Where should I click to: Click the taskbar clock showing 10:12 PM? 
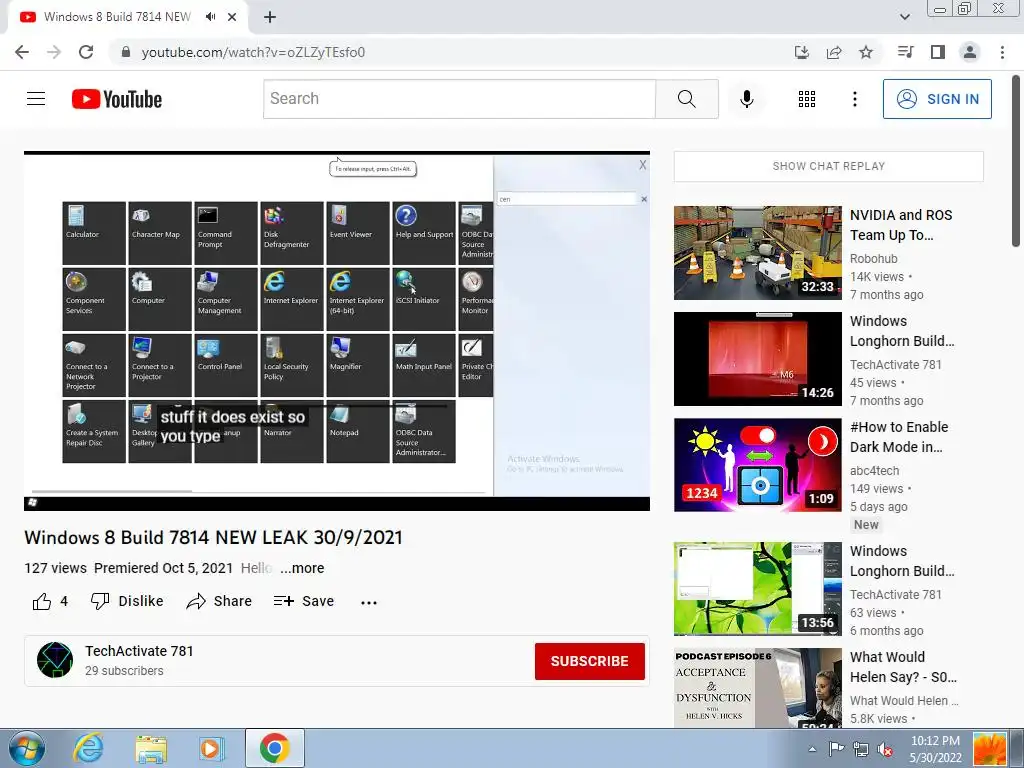coord(935,749)
